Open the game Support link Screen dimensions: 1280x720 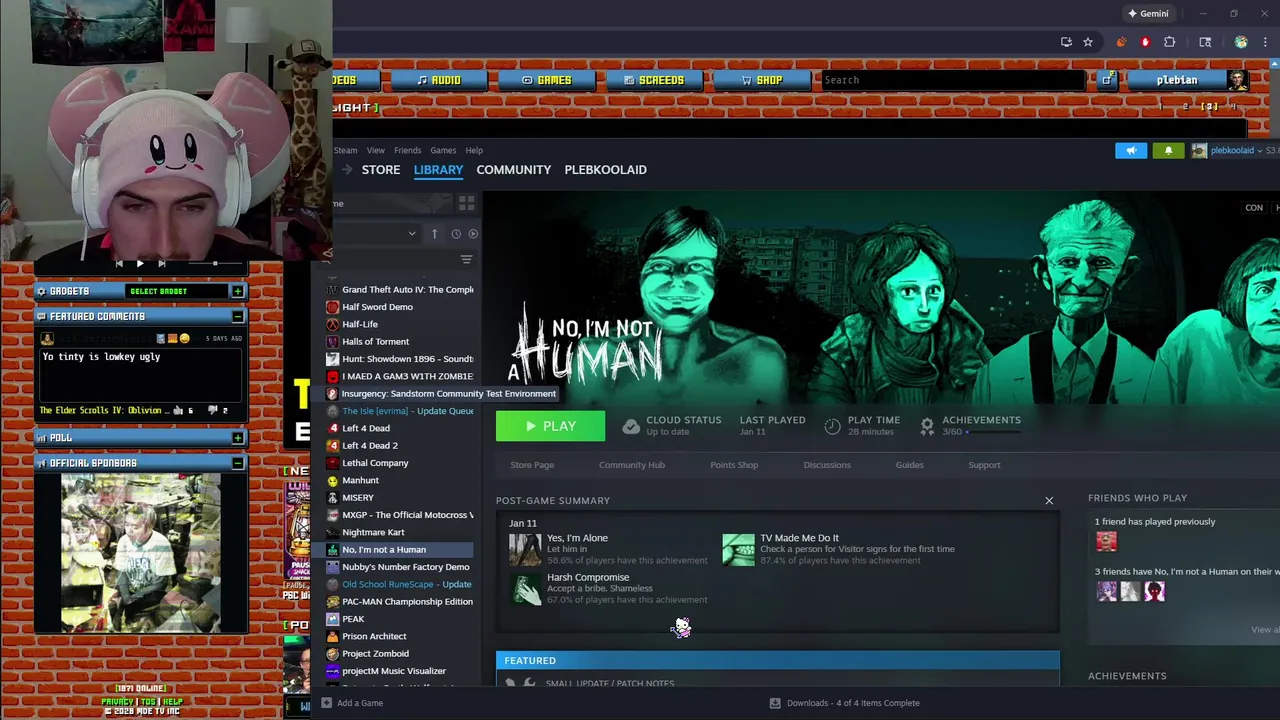click(984, 465)
